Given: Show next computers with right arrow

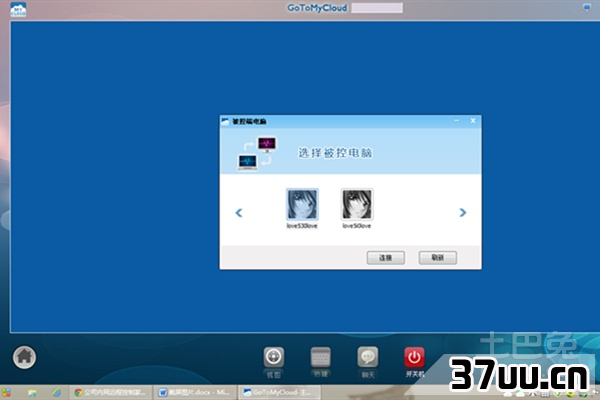Looking at the screenshot, I should pos(463,212).
